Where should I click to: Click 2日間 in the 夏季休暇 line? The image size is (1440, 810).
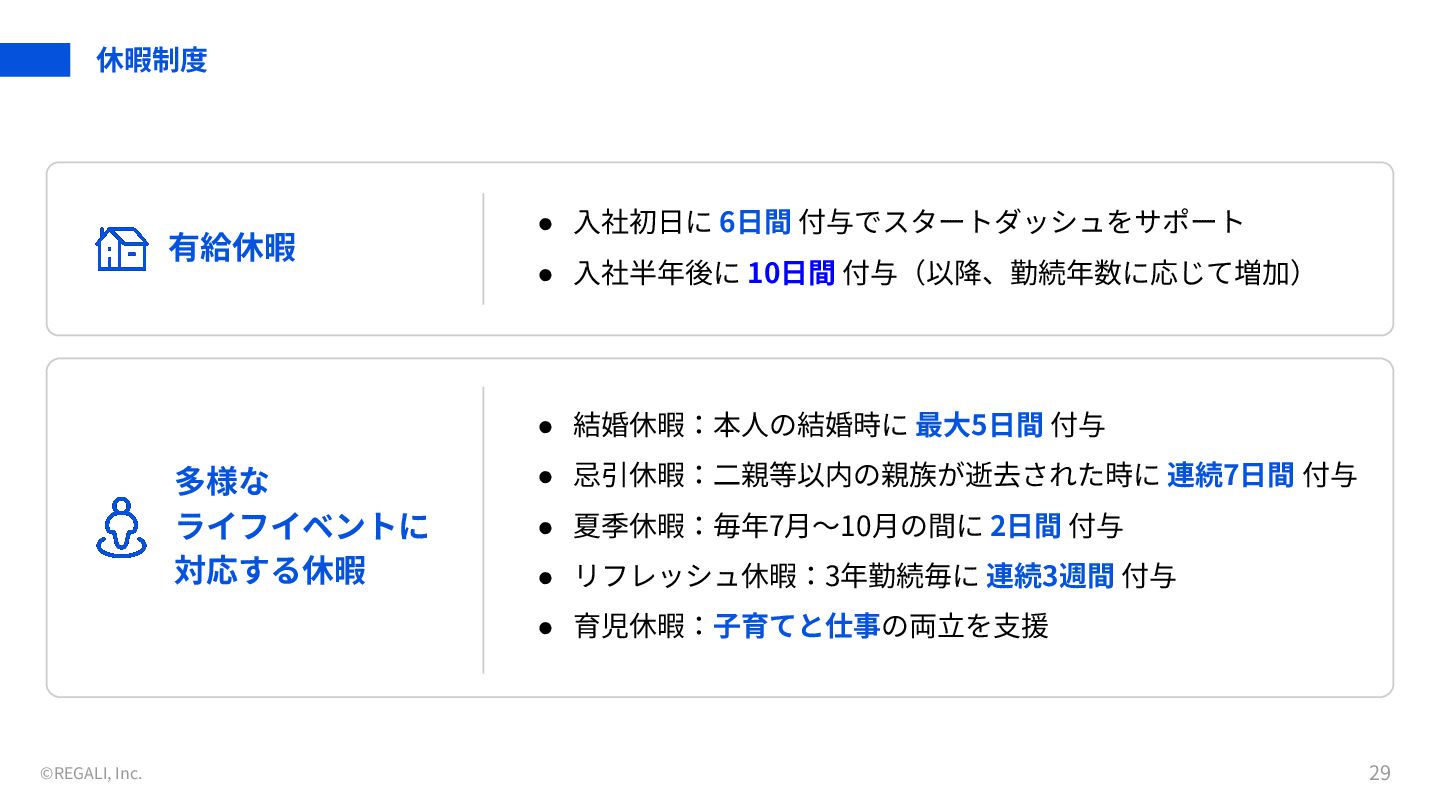point(1025,525)
